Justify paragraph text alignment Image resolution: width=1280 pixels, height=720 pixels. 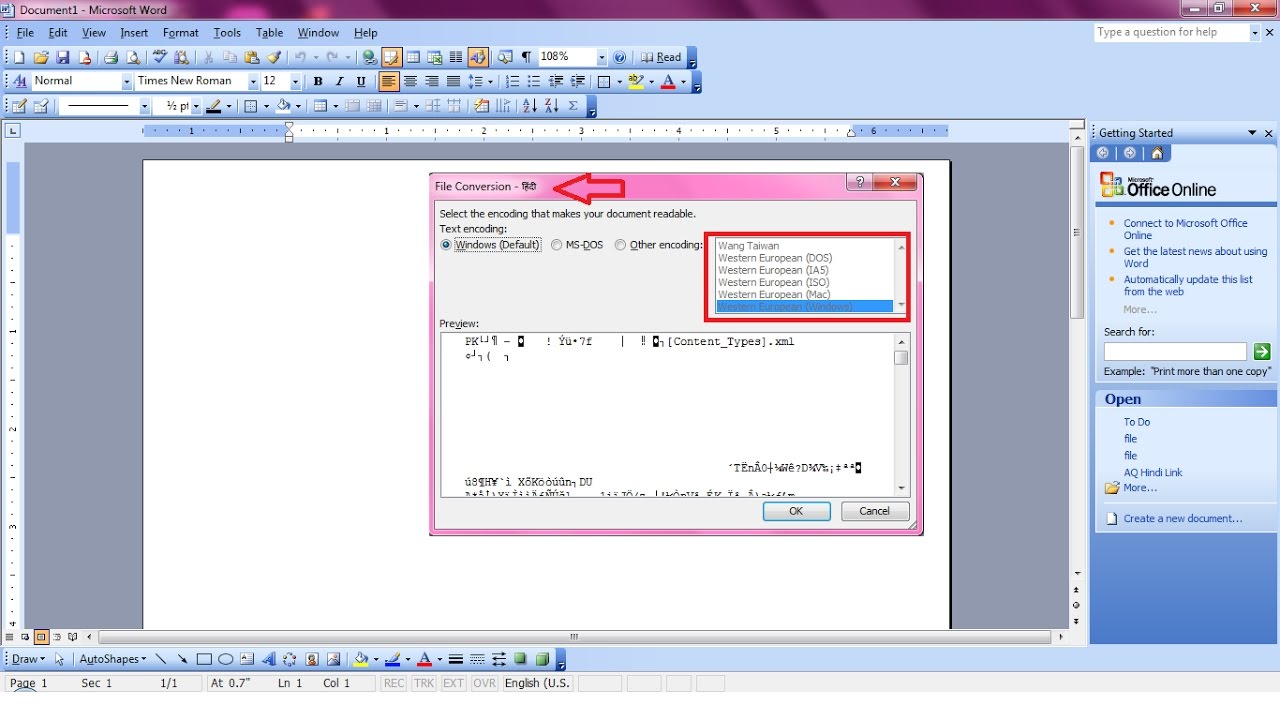pyautogui.click(x=453, y=82)
